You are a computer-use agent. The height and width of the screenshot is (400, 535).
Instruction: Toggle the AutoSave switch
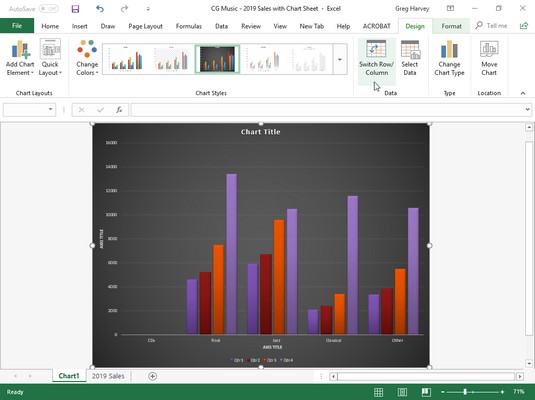point(48,9)
